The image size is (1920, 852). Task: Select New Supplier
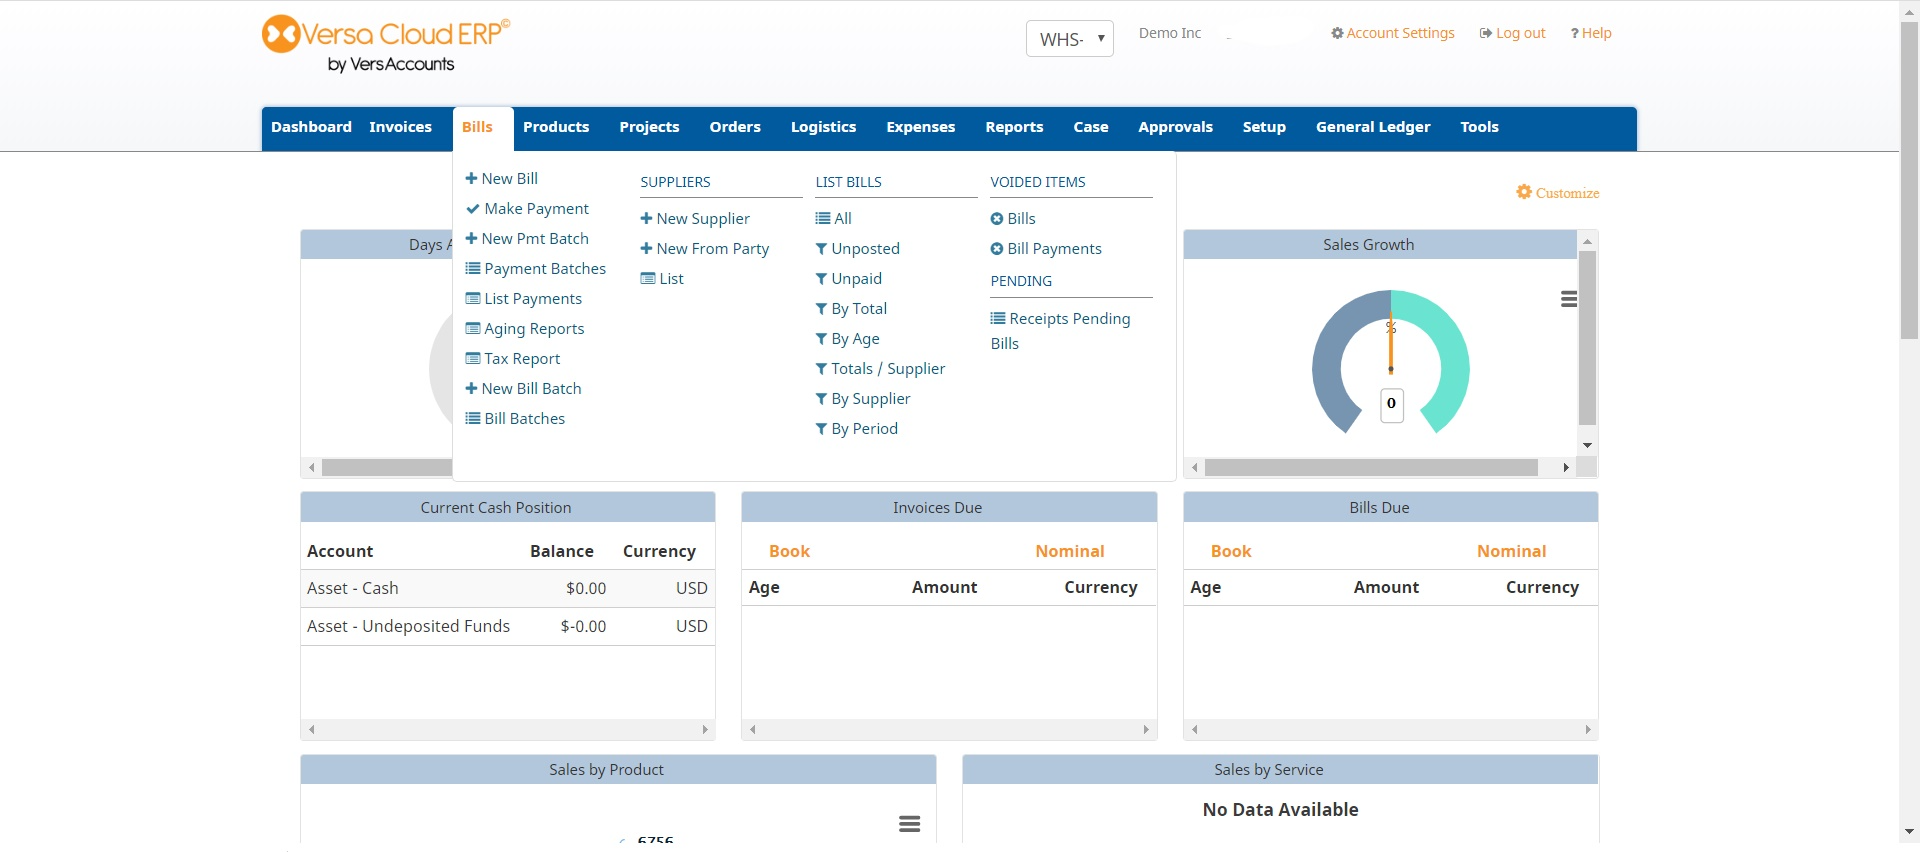(695, 218)
